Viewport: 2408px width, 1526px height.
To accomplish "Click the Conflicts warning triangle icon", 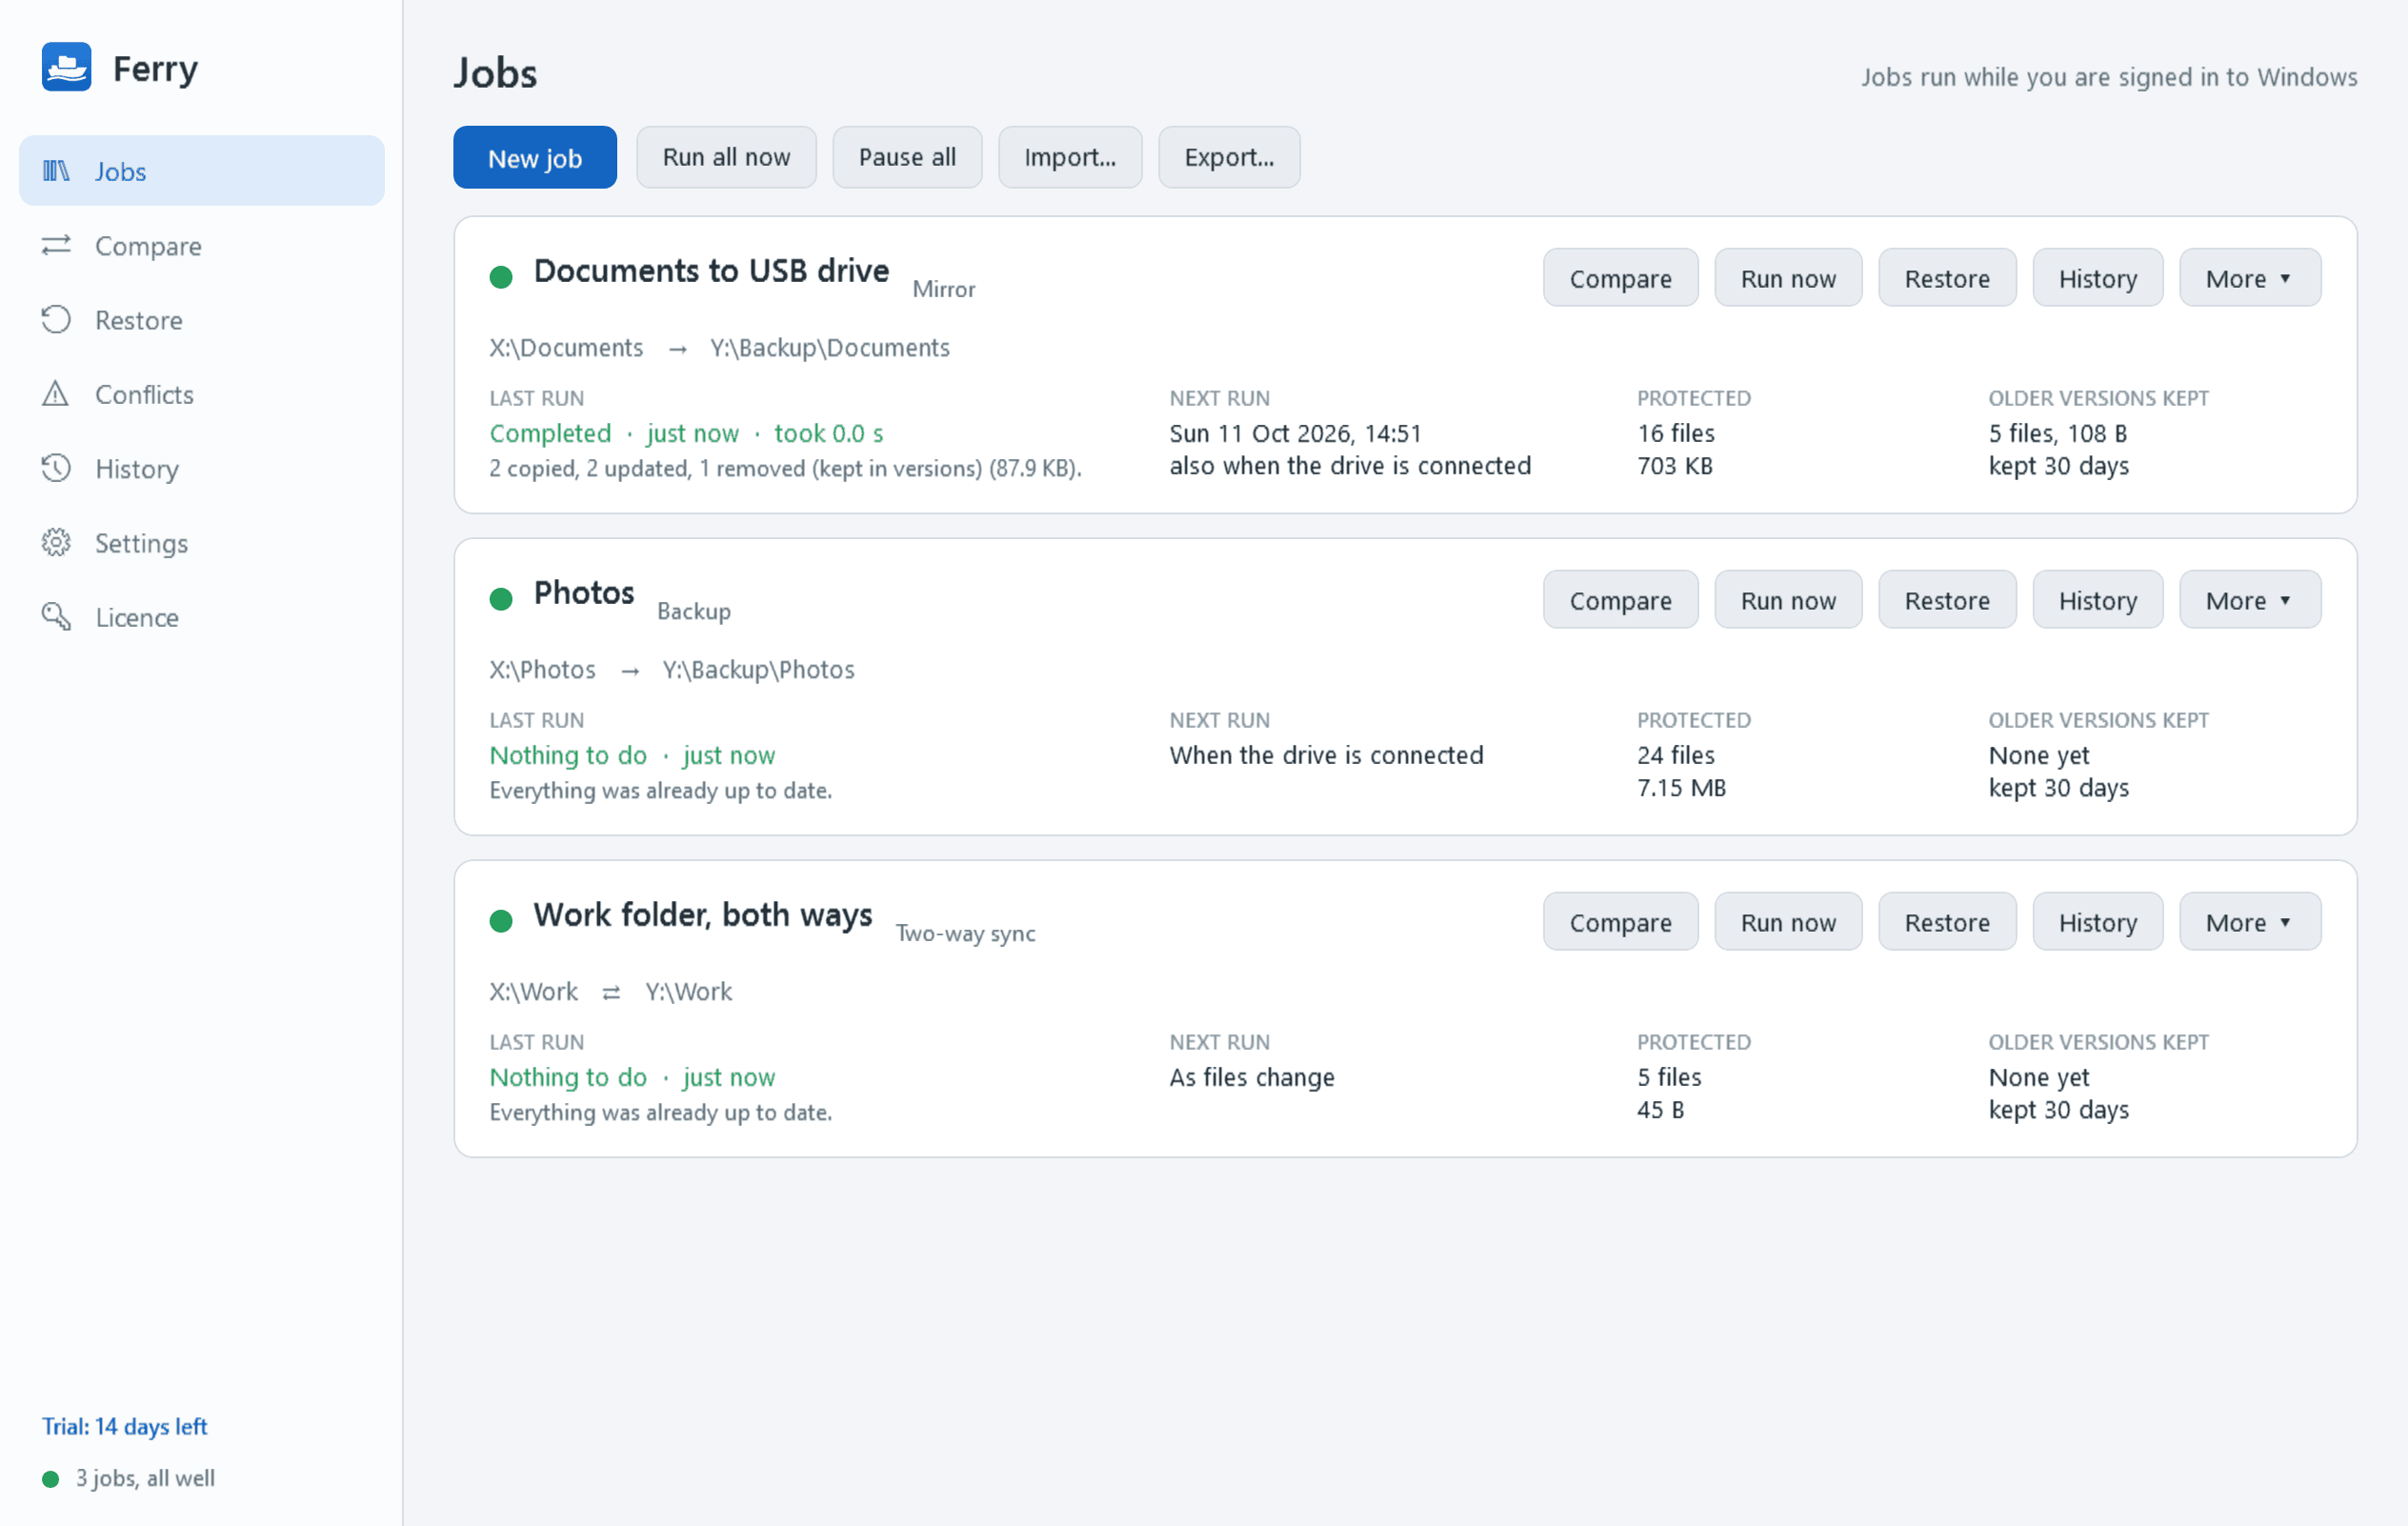I will 56,394.
